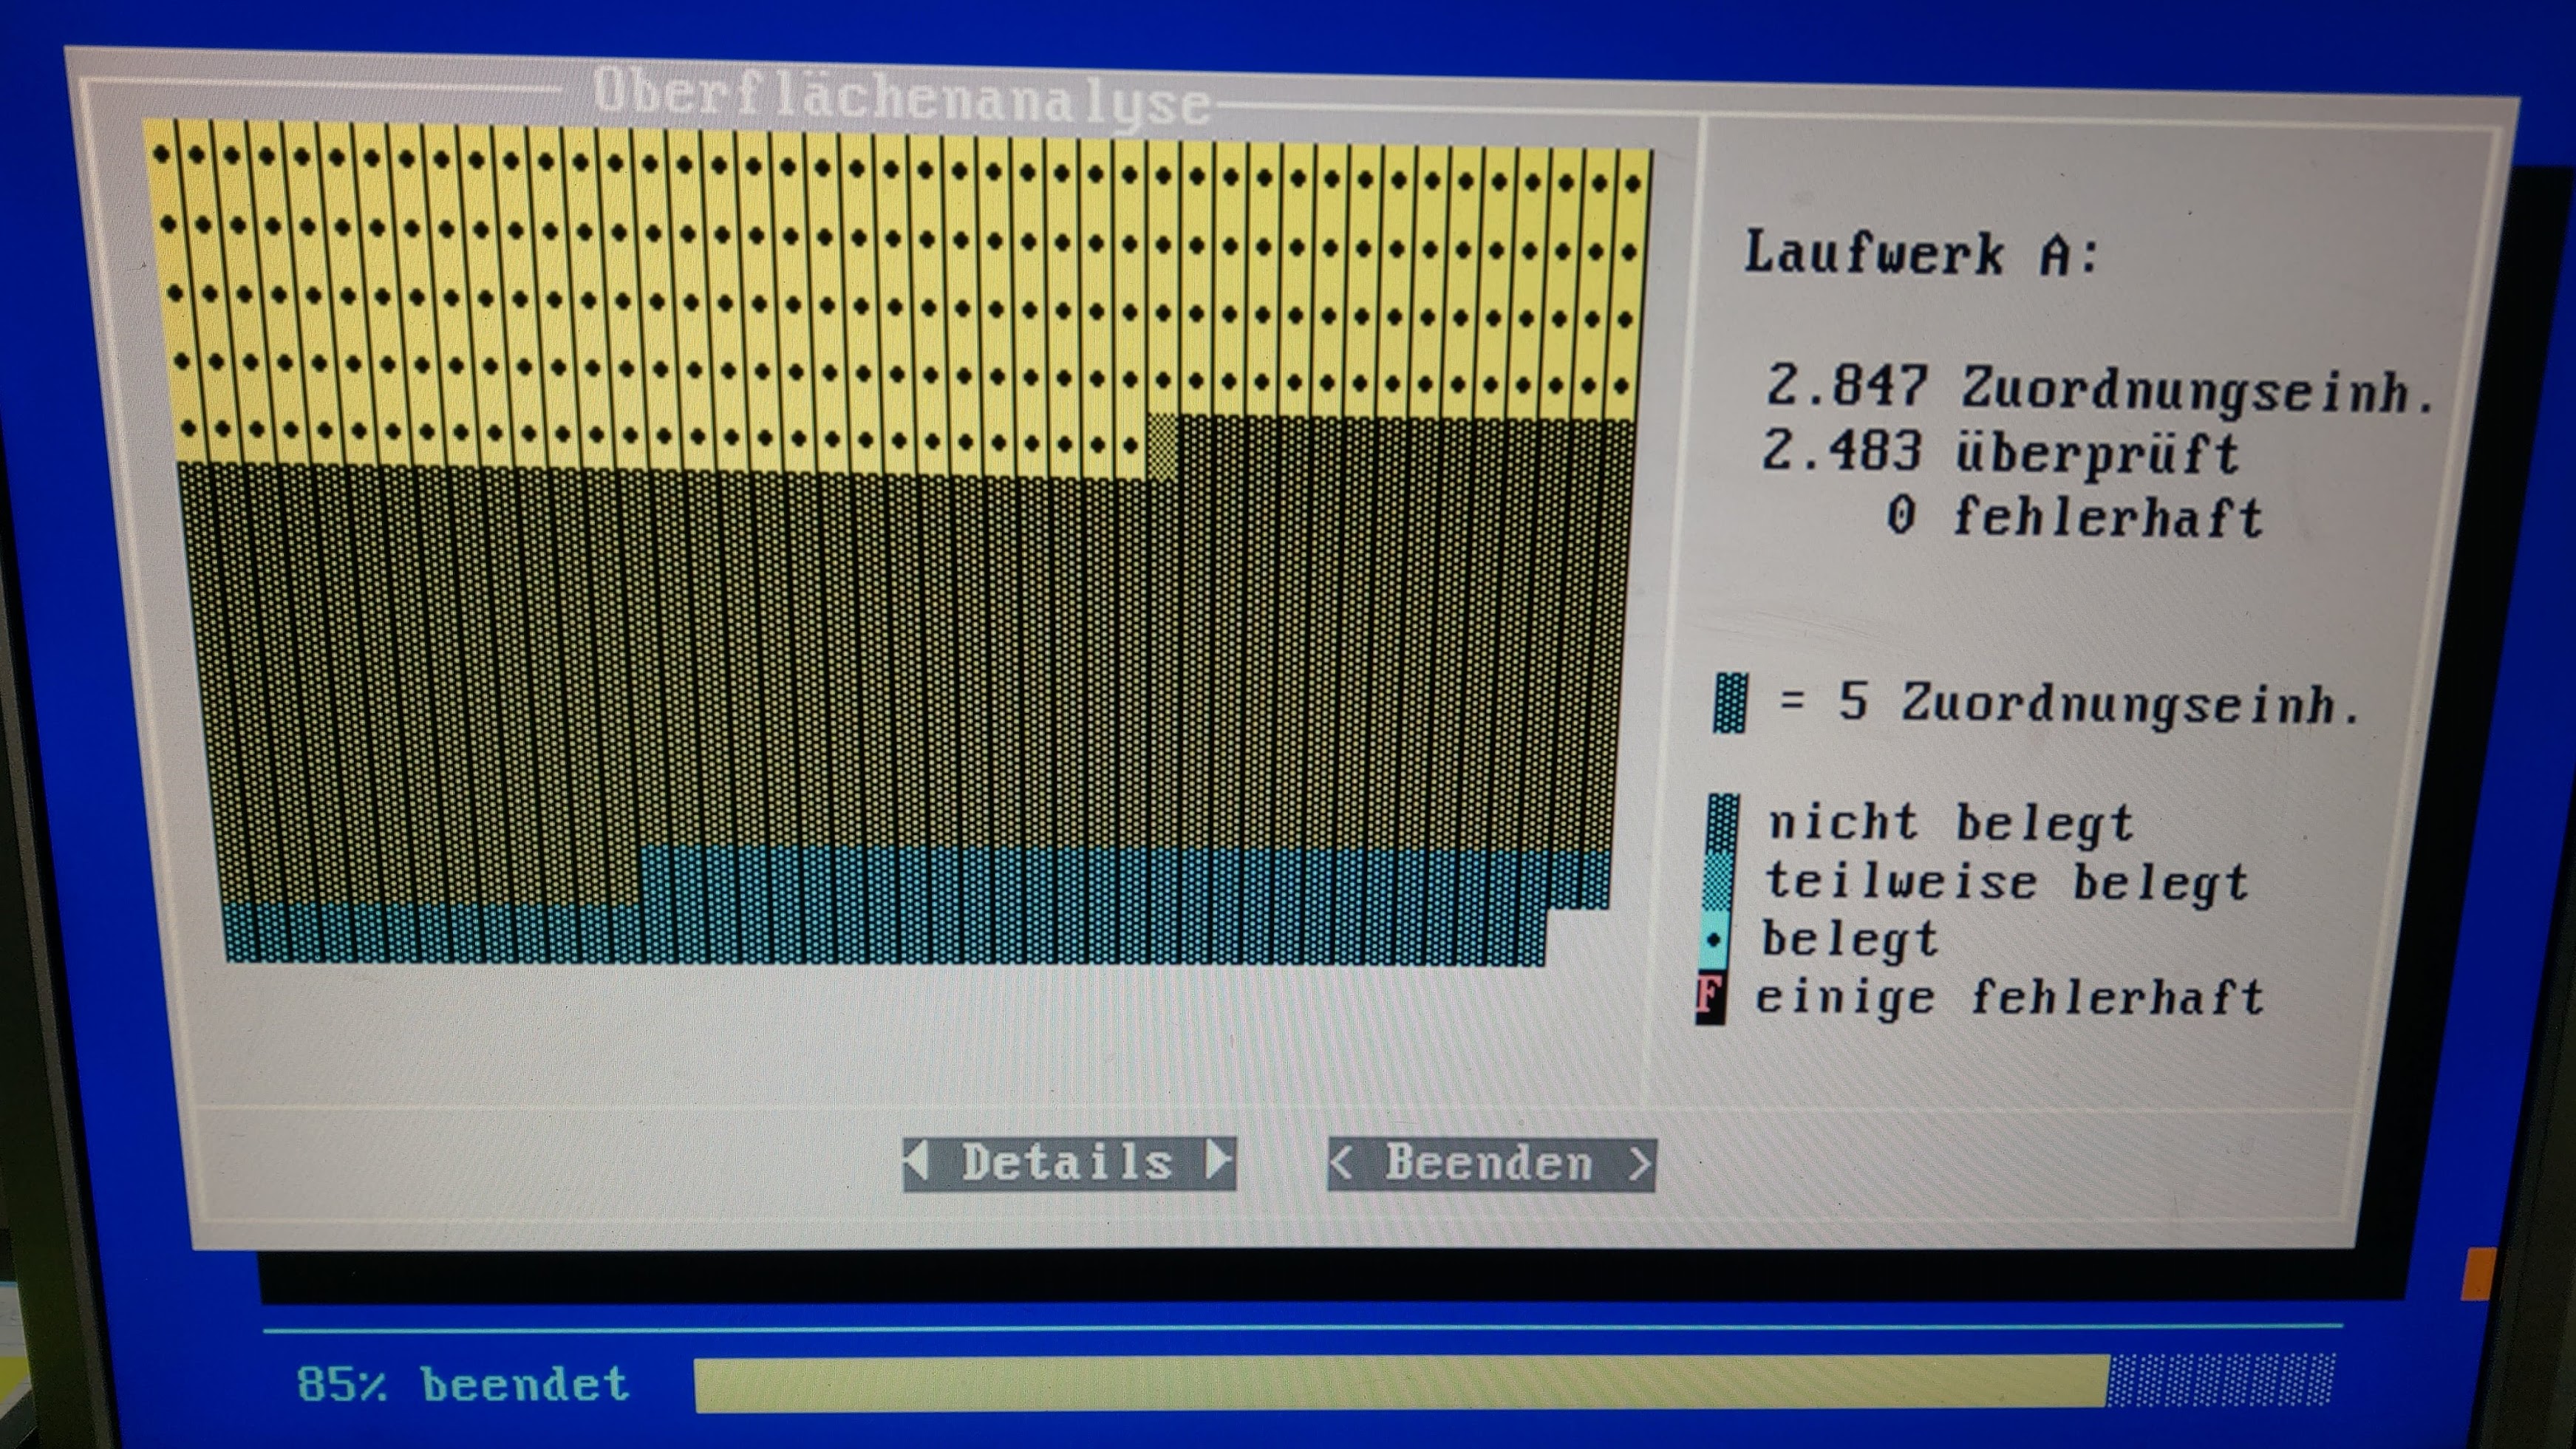Click the '= 5 Zuordnungseinh.' block icon
The width and height of the screenshot is (2576, 1449).
click(x=1730, y=702)
